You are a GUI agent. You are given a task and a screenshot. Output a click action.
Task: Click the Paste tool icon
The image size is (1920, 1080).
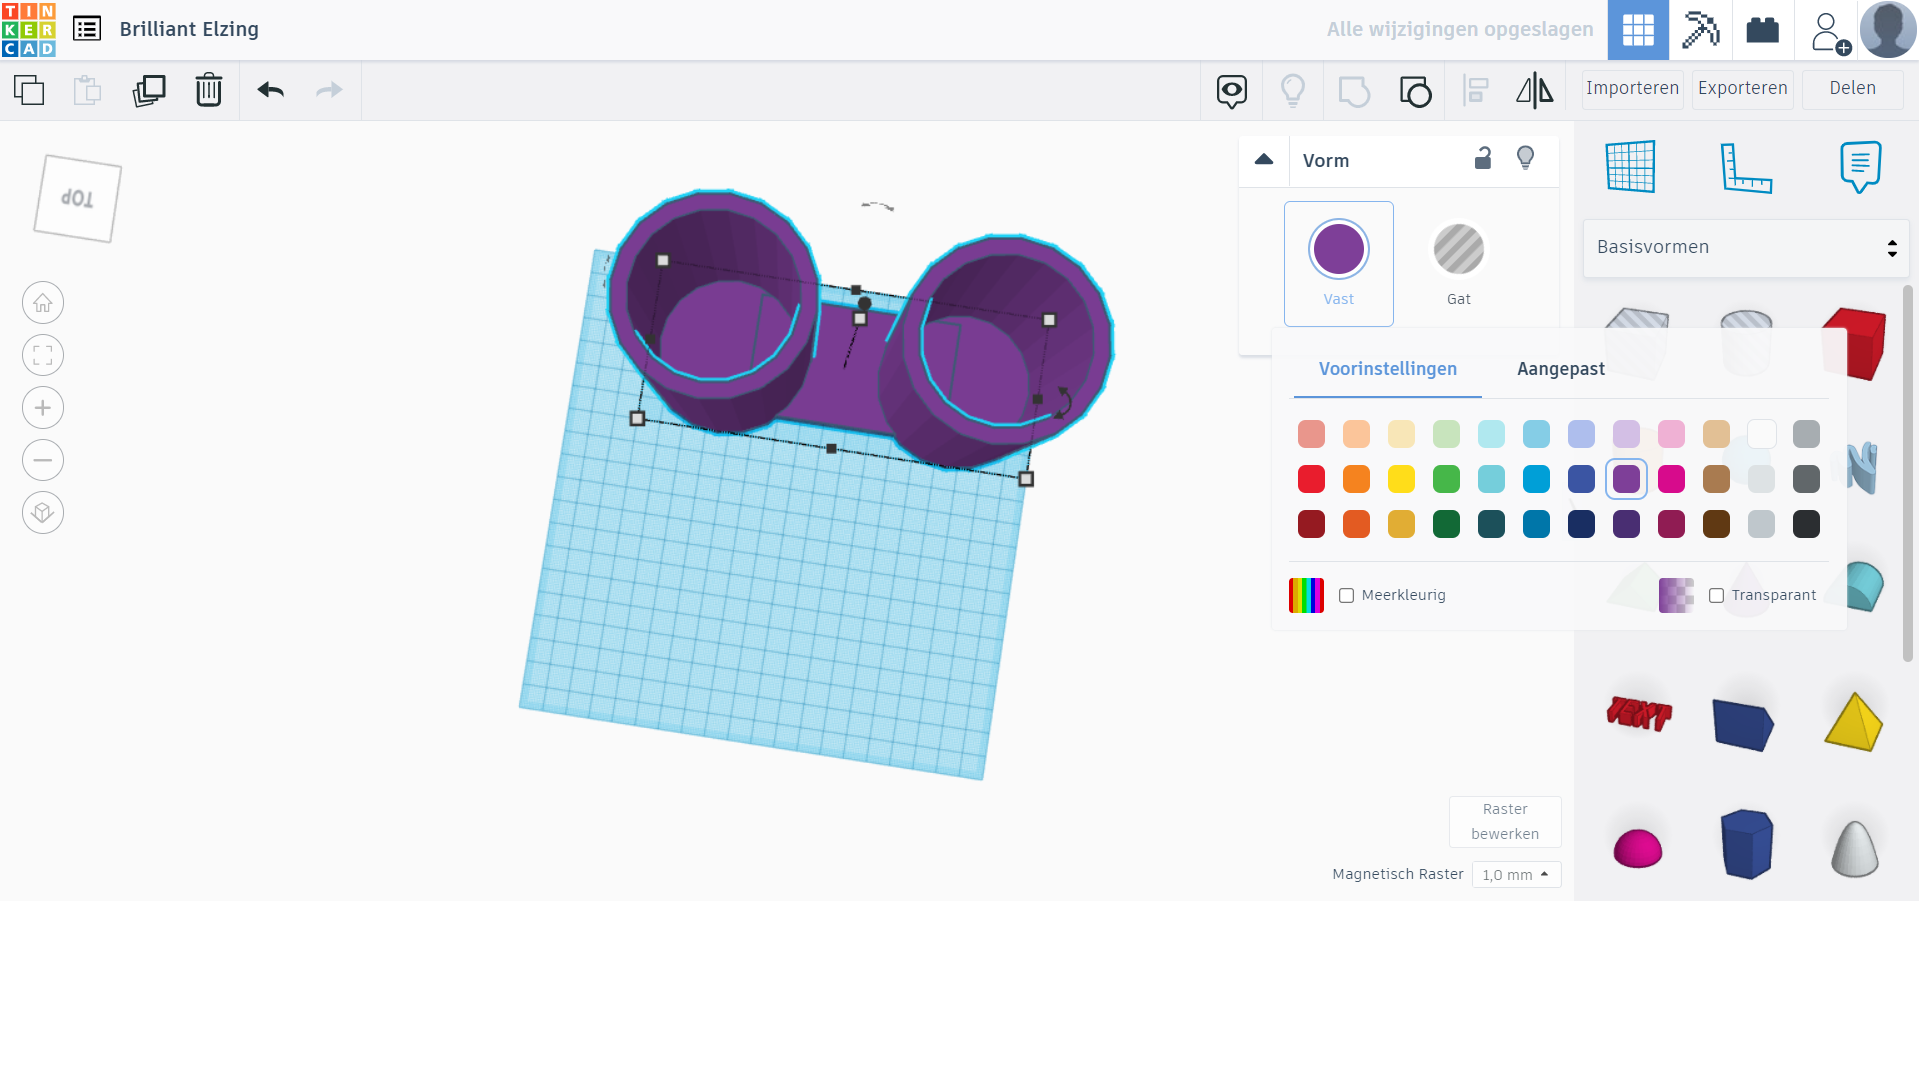(x=88, y=90)
